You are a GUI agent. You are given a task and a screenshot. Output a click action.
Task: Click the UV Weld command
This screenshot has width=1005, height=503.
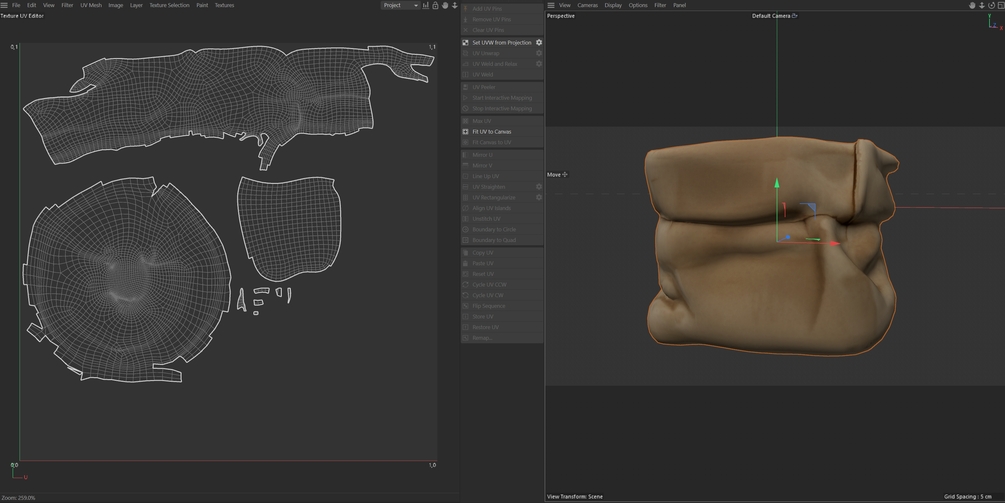[502, 74]
